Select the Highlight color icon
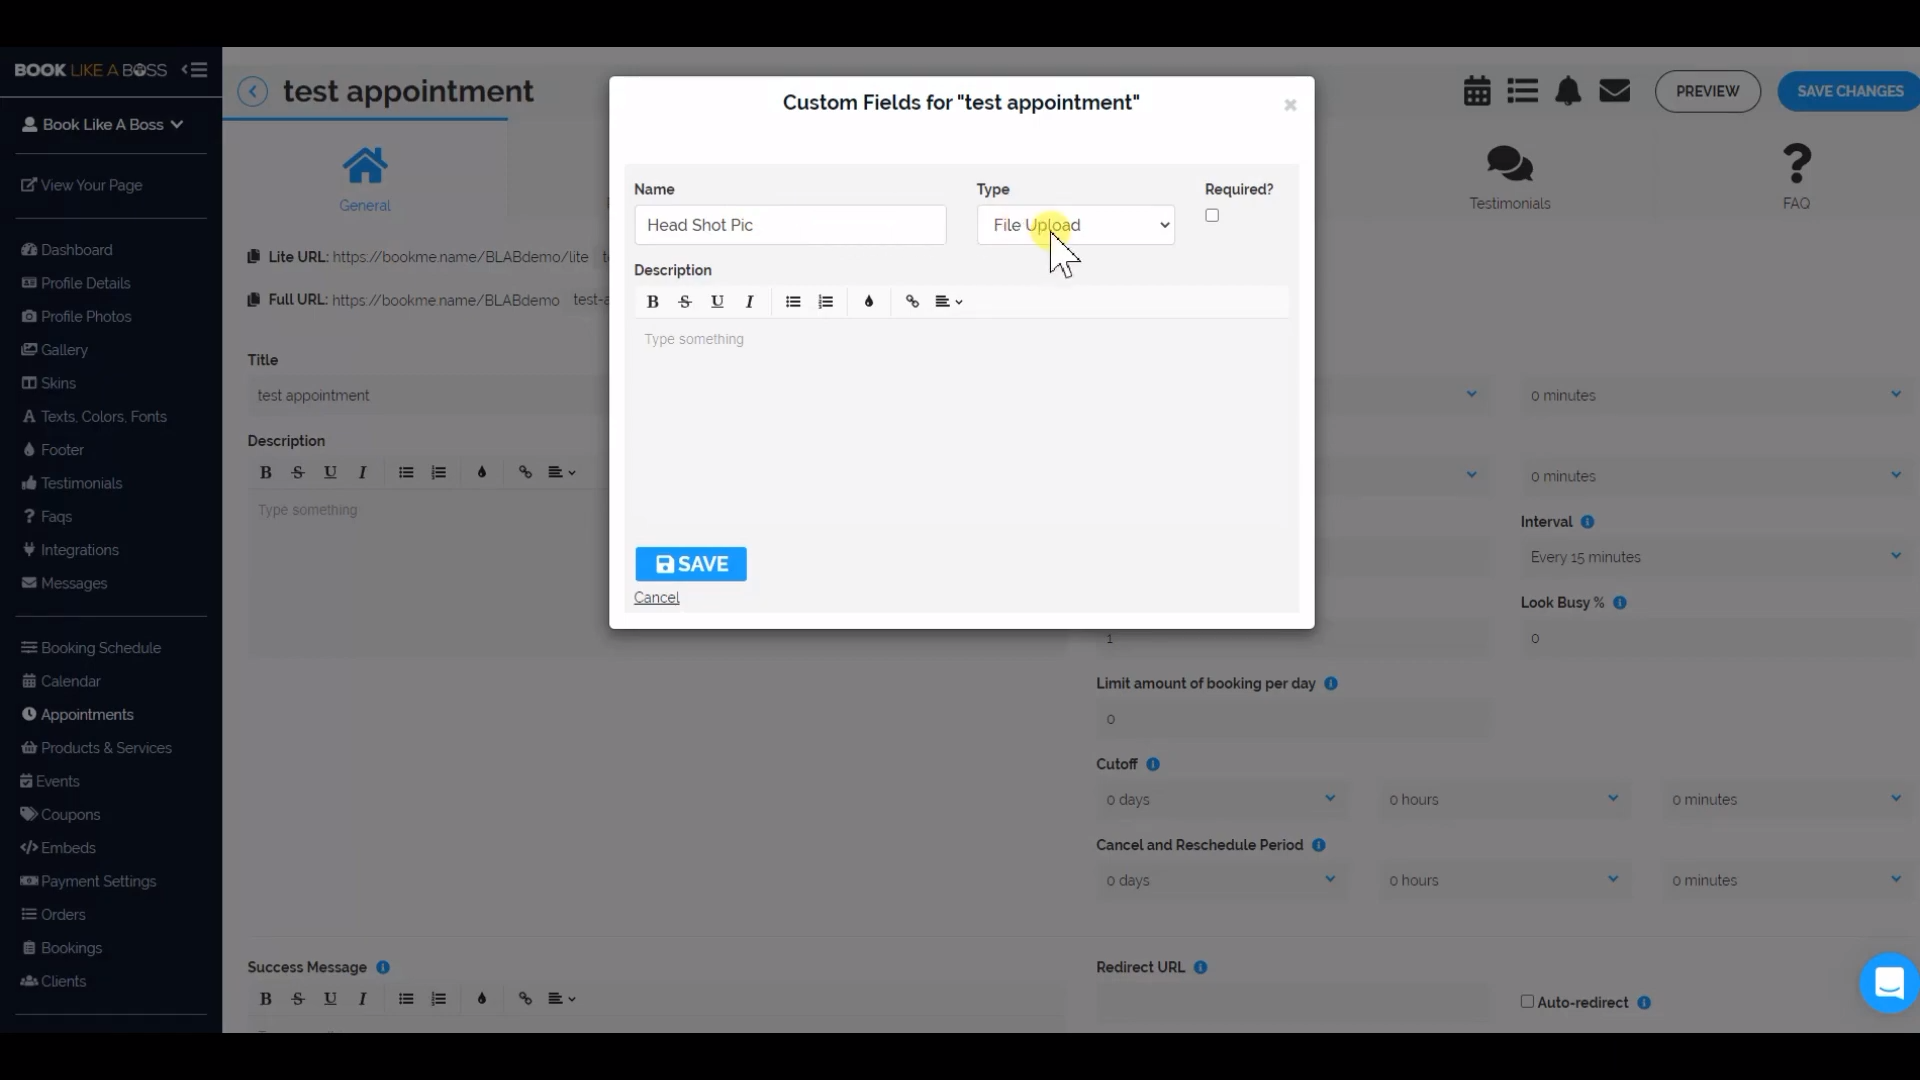Image resolution: width=1920 pixels, height=1080 pixels. pyautogui.click(x=869, y=301)
